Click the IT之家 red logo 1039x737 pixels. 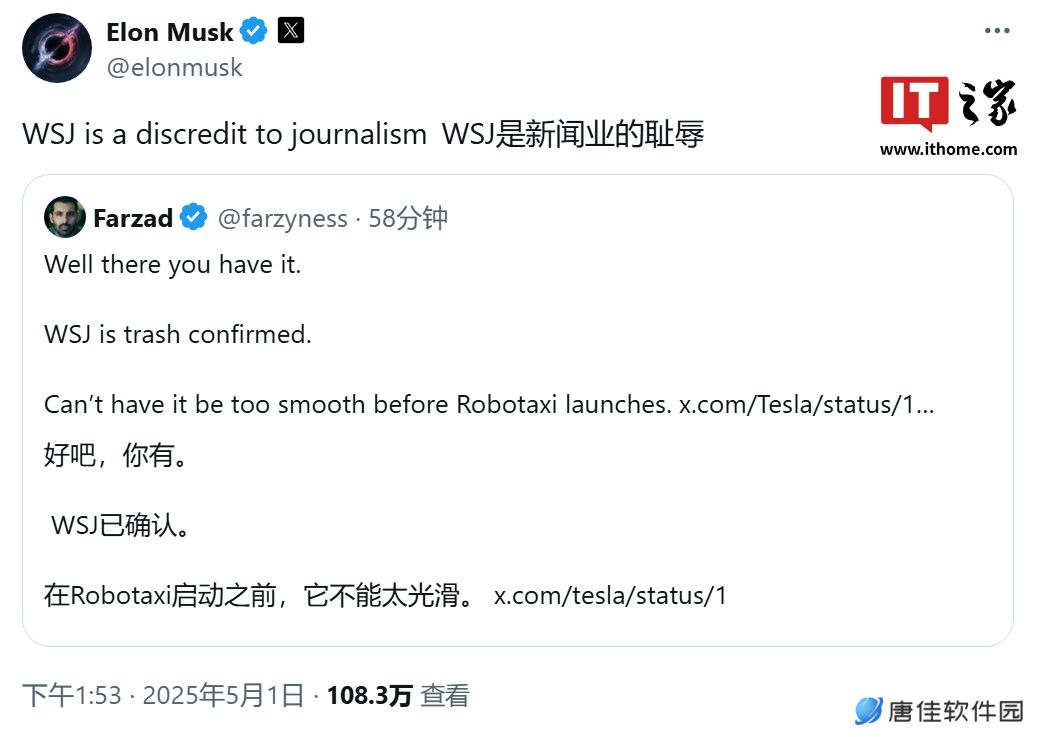tap(914, 102)
